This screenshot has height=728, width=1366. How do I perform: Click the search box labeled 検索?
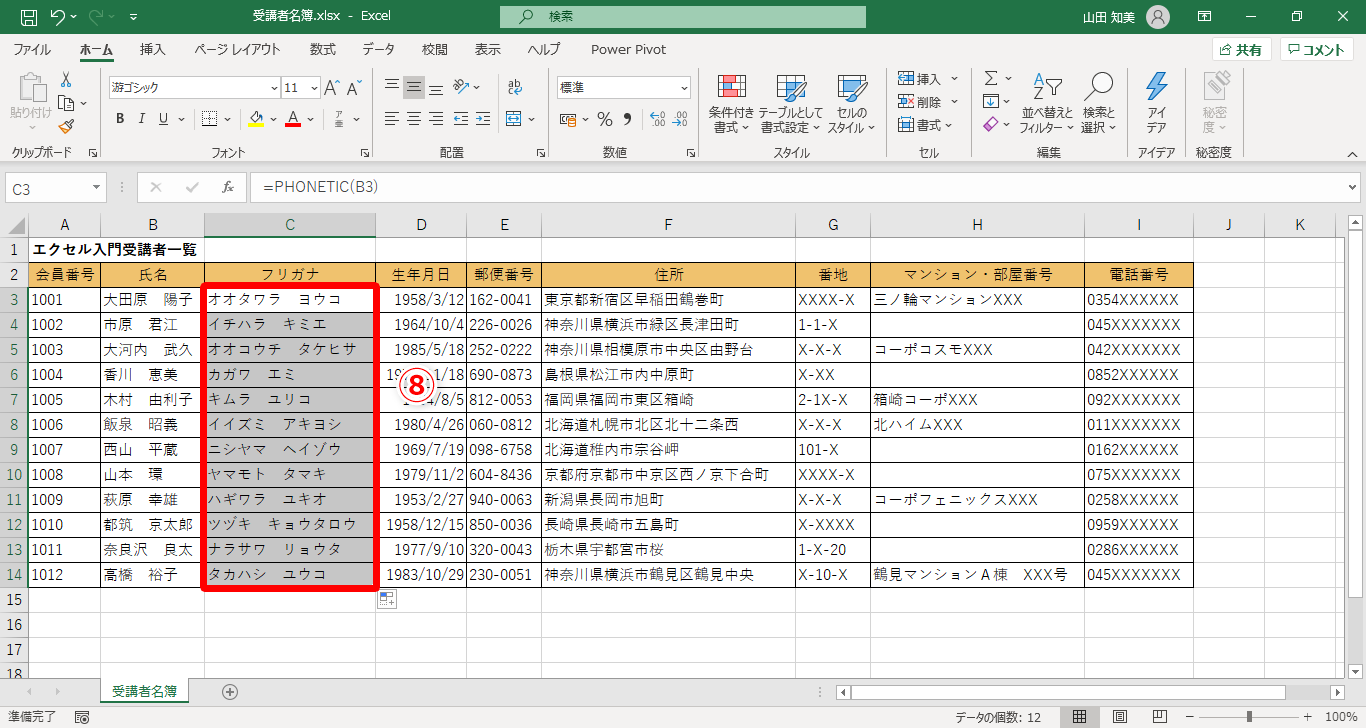[x=683, y=17]
